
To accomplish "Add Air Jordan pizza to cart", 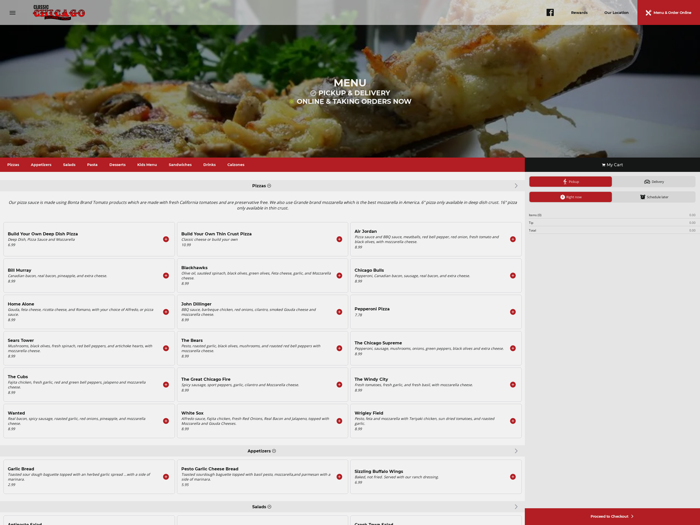I will (x=512, y=239).
